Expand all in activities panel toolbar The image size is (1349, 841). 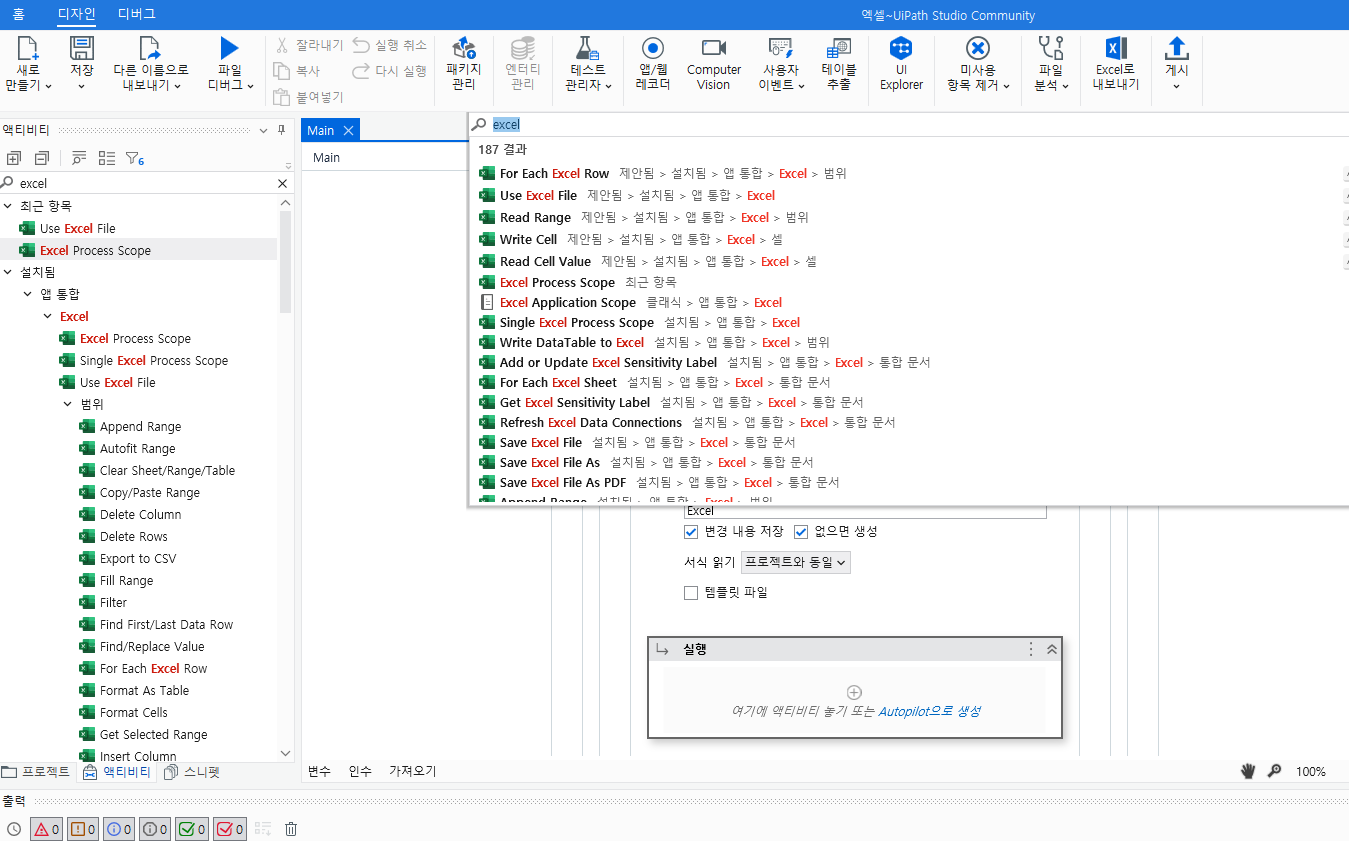[14, 158]
